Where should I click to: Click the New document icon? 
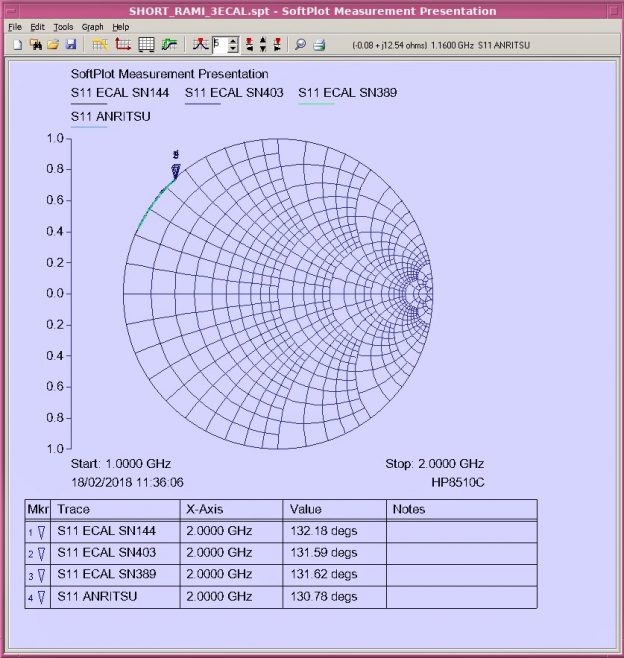[18, 44]
